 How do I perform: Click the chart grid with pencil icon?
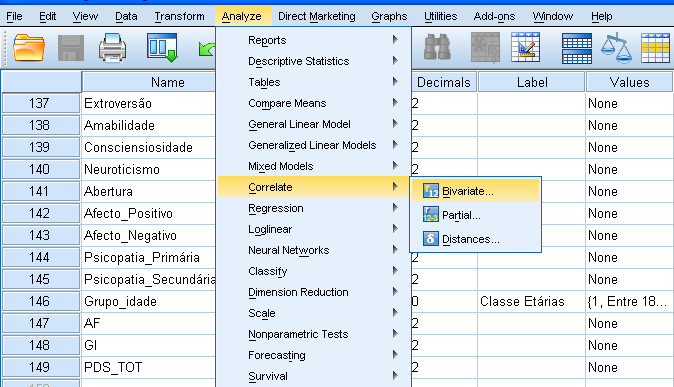pyautogui.click(x=525, y=47)
